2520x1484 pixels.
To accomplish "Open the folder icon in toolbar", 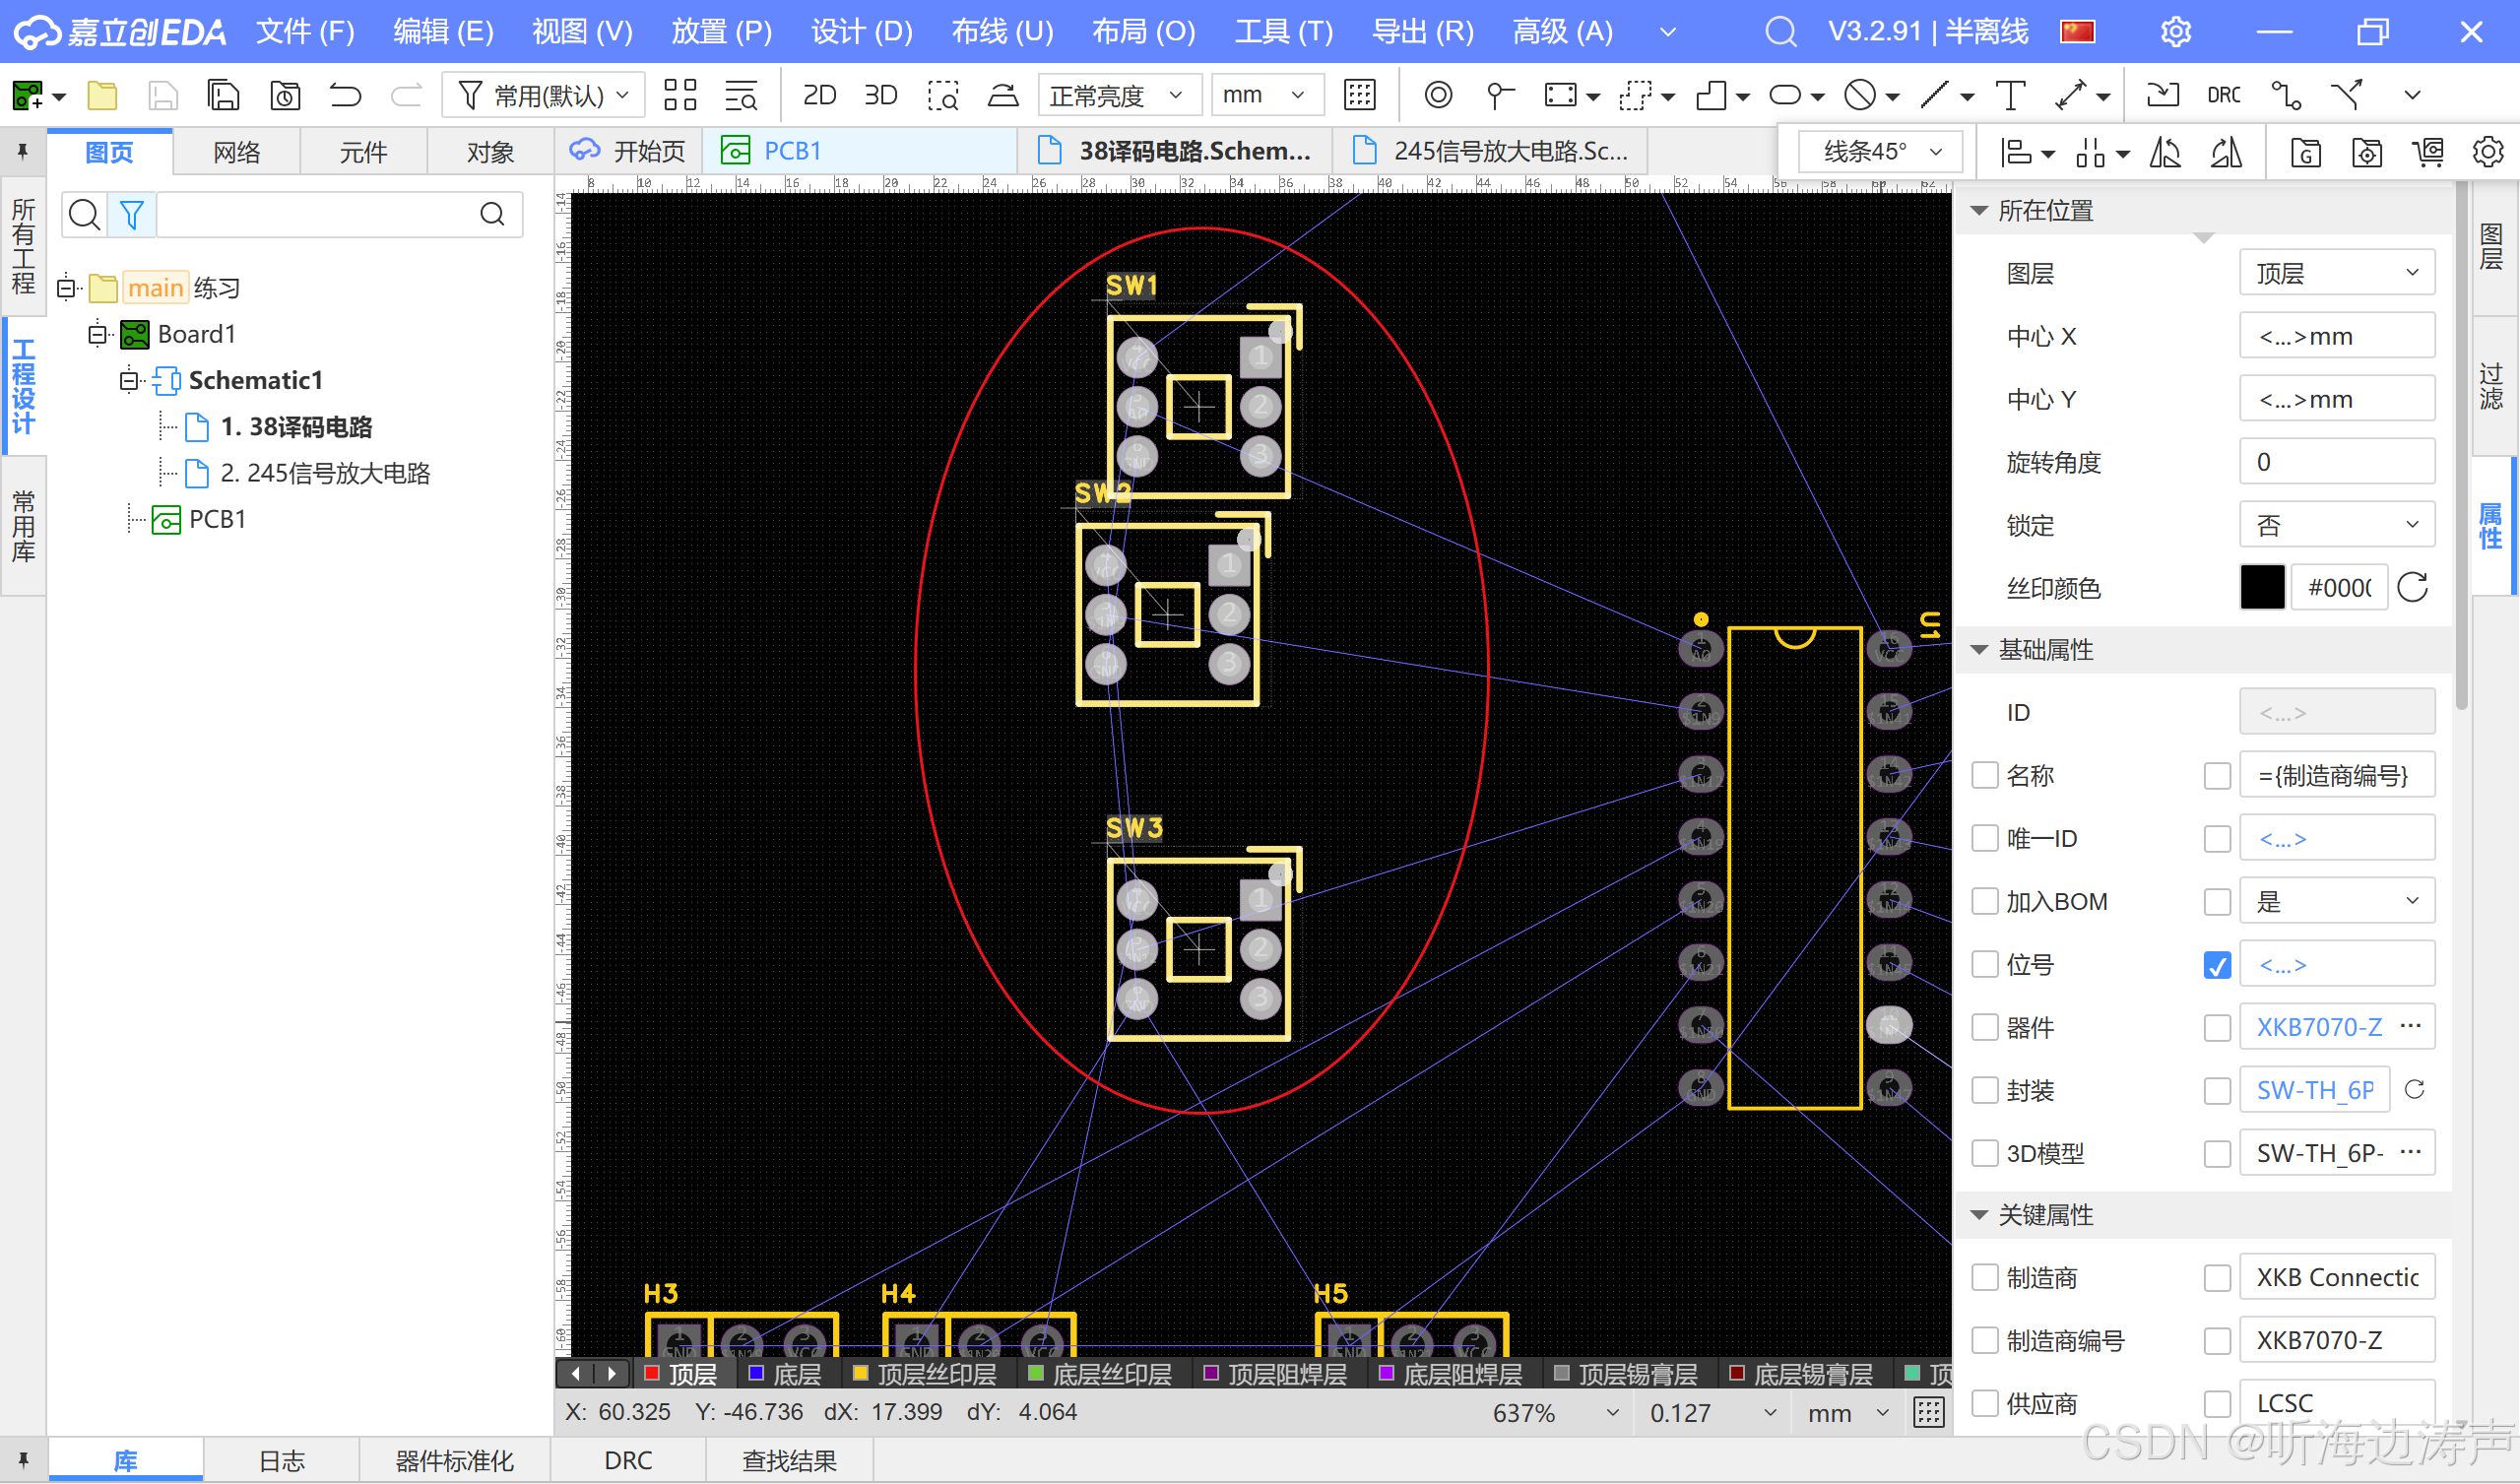I will click(x=102, y=96).
